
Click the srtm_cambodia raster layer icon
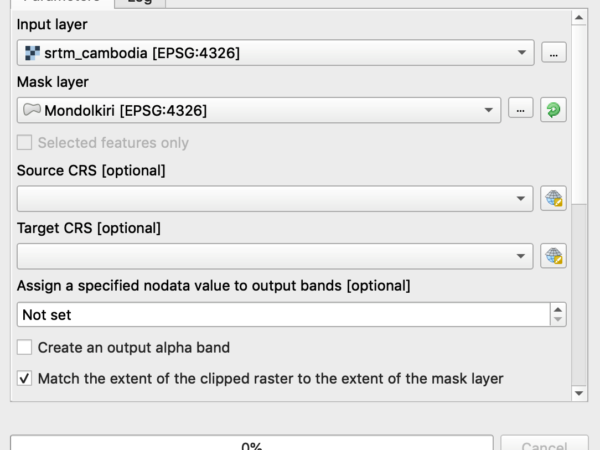pyautogui.click(x=32, y=53)
